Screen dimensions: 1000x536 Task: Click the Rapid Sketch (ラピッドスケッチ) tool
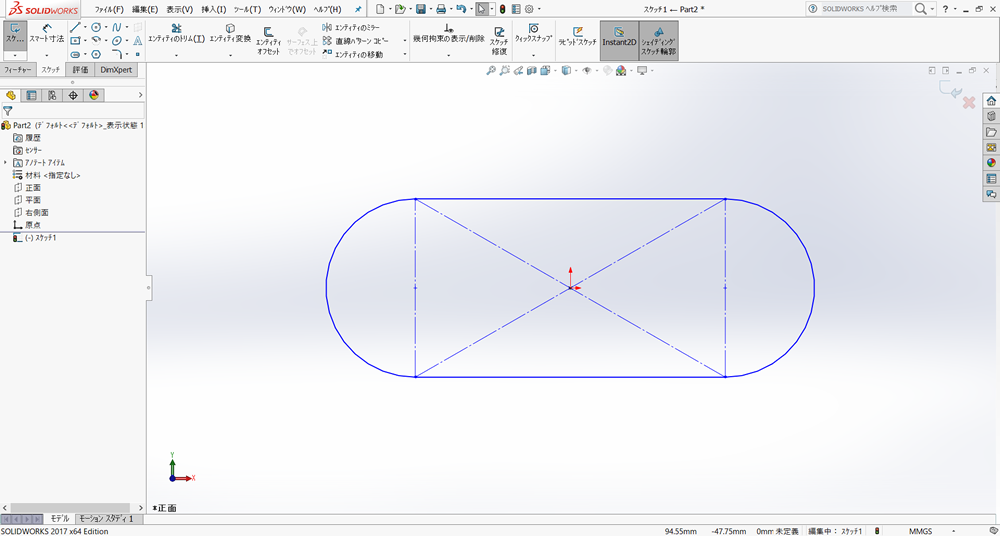[578, 36]
